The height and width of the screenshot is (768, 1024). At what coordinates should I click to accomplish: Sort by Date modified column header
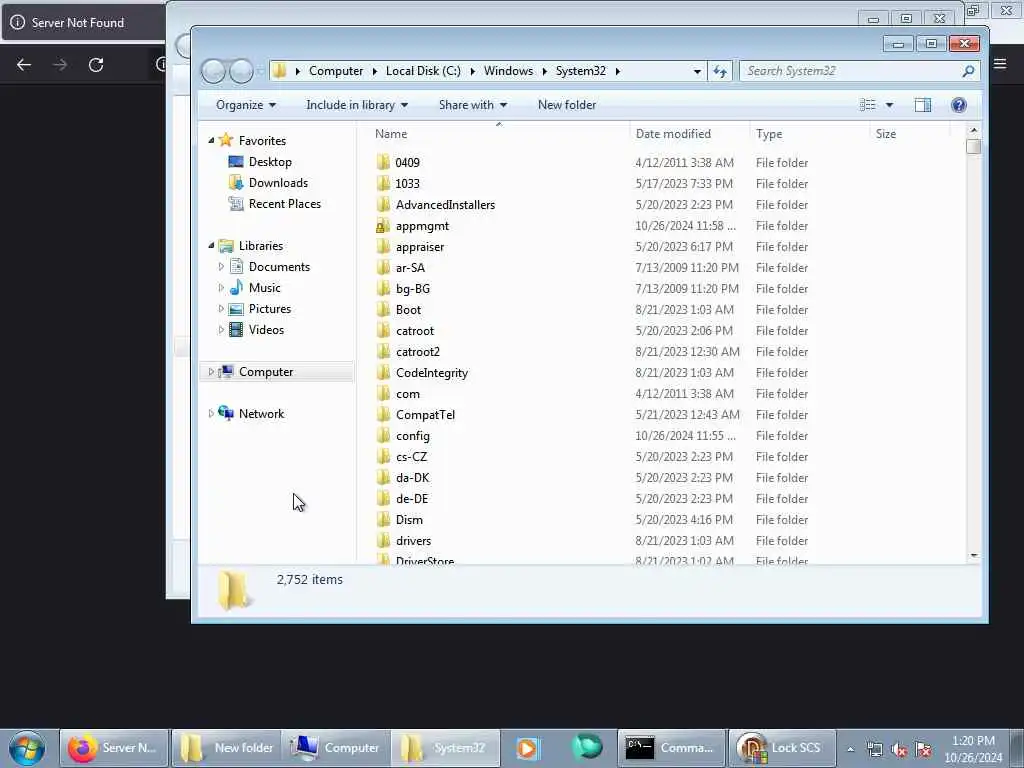tap(690, 134)
